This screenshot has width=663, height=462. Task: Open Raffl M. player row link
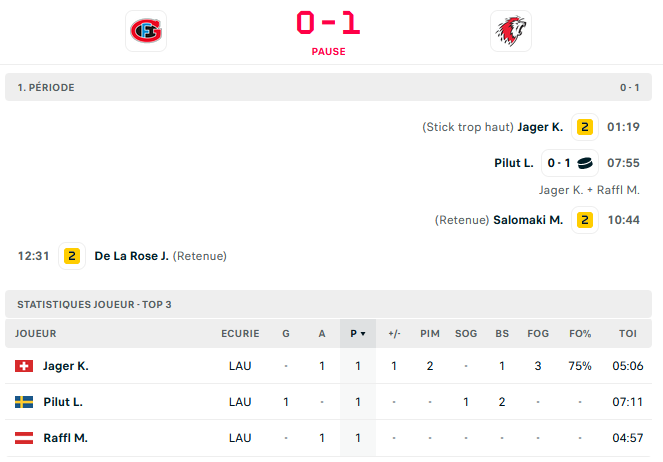(64, 438)
